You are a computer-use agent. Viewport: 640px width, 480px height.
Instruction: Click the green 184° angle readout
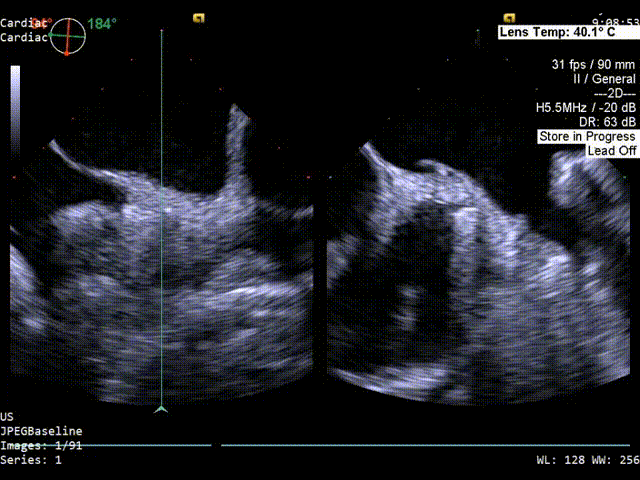101,24
